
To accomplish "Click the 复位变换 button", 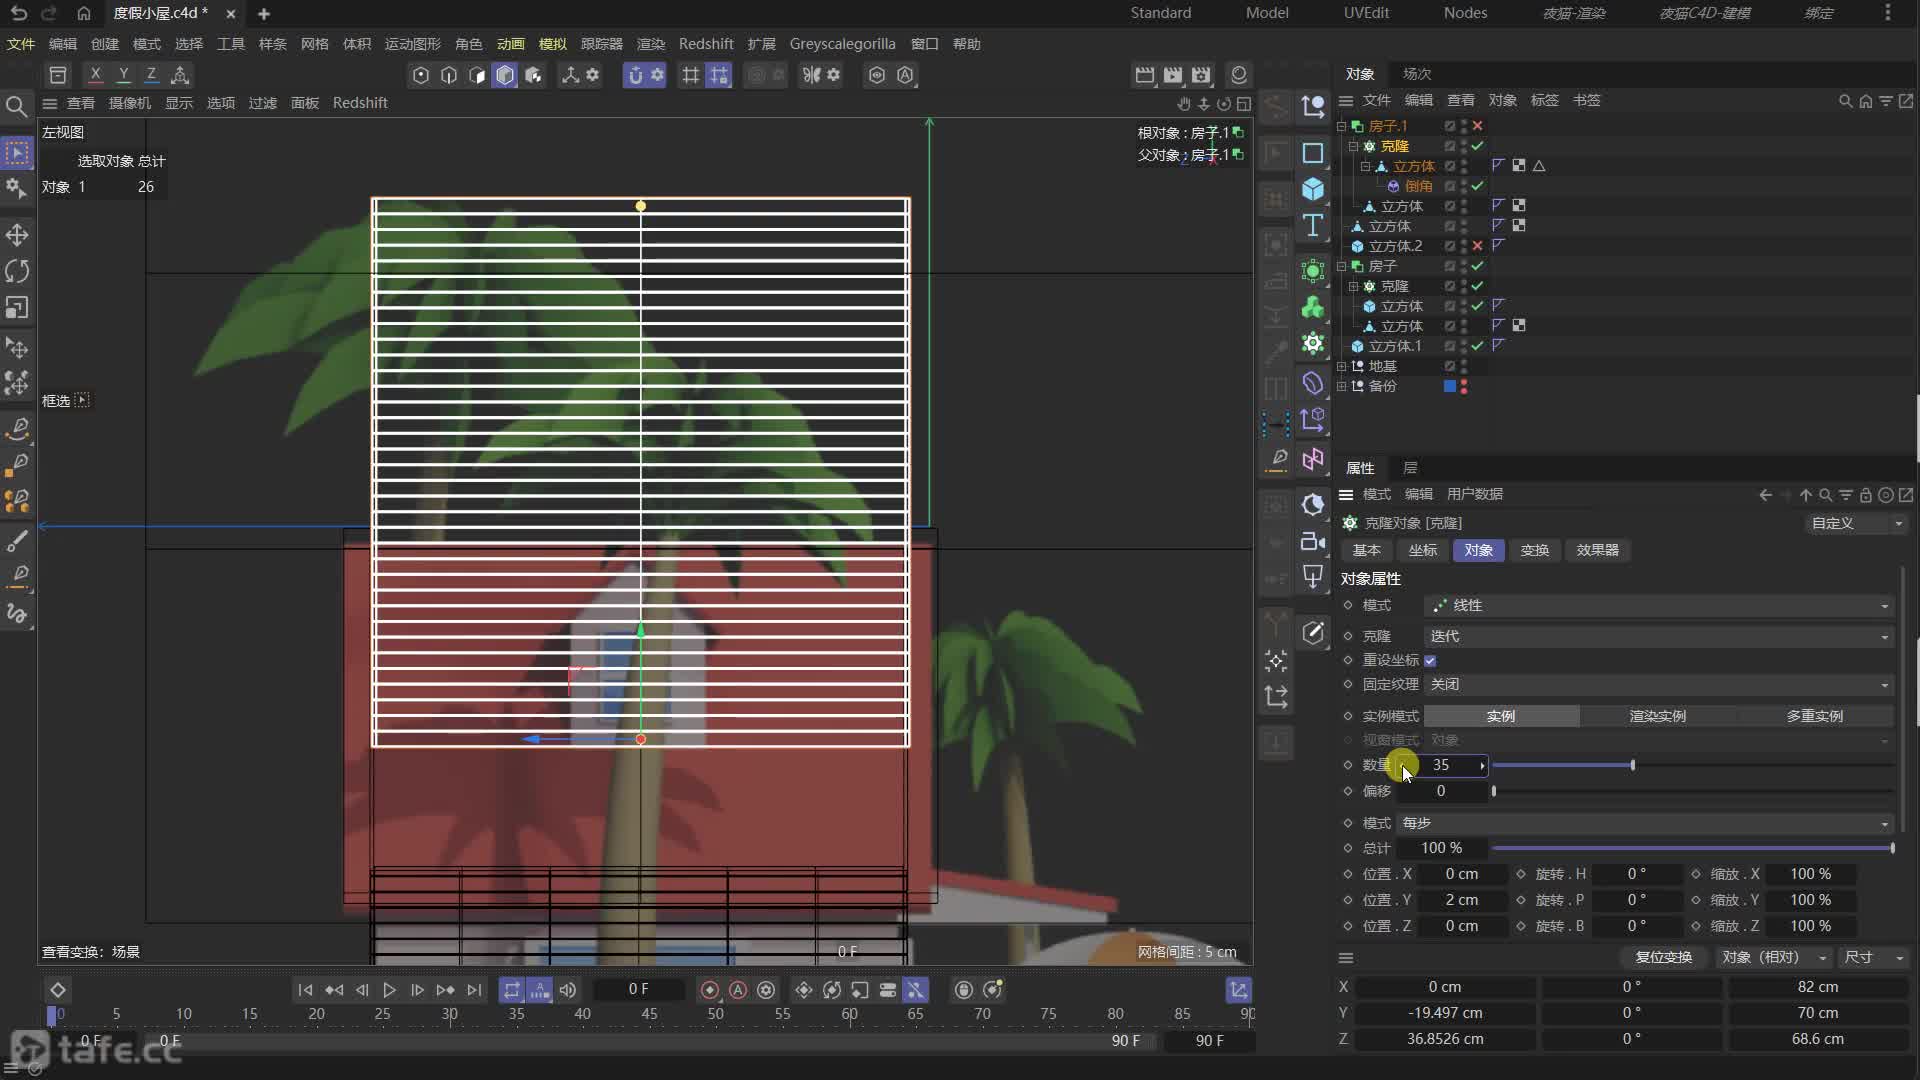I will click(1663, 958).
